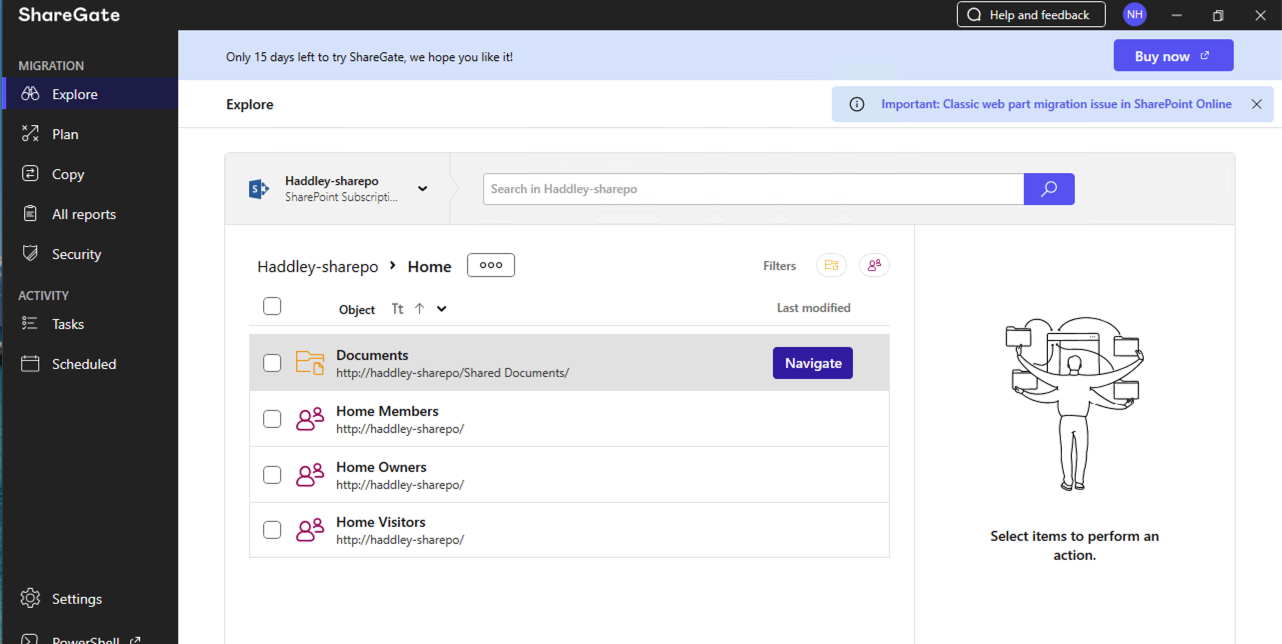This screenshot has height=644, width=1282.
Task: Click the Home Owners group icon
Action: (310, 475)
